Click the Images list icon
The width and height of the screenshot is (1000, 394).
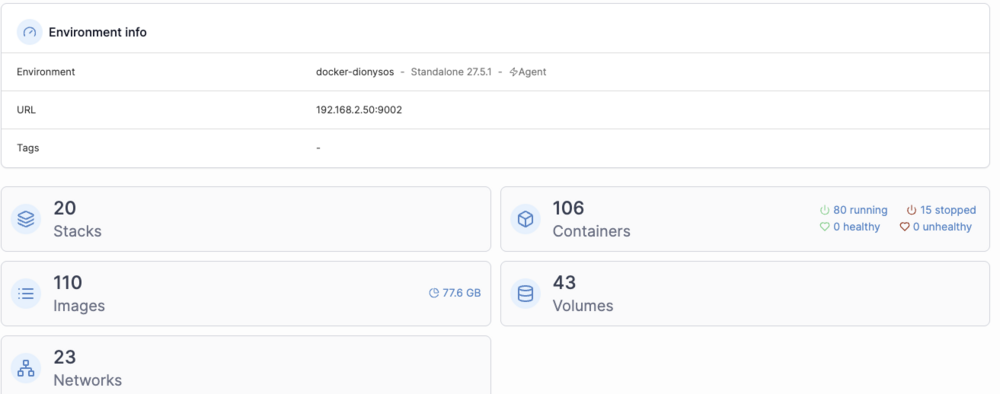(26, 294)
